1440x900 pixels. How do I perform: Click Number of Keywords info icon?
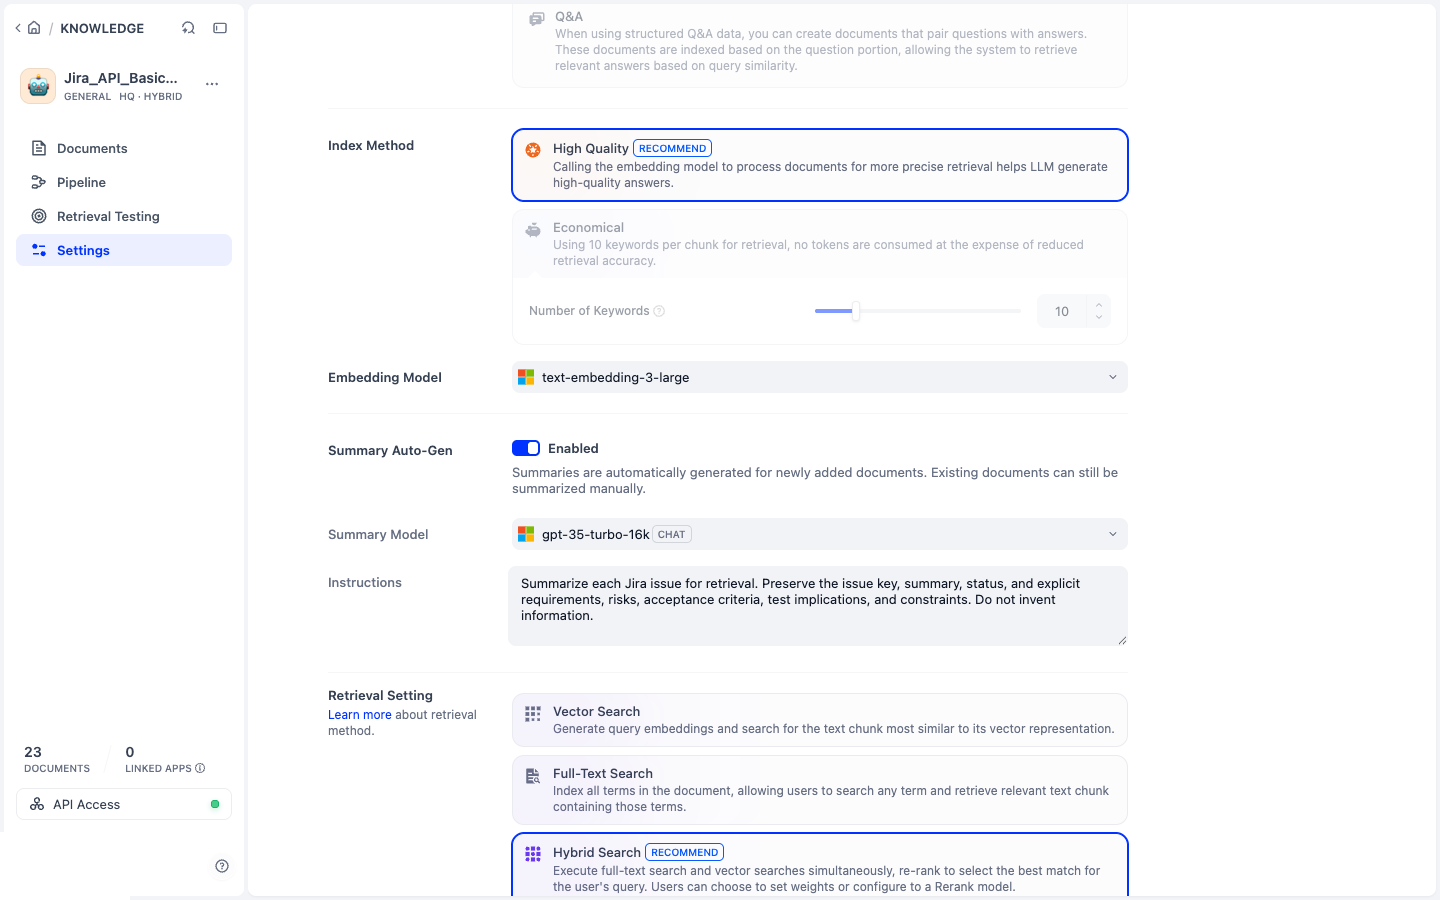click(x=659, y=311)
